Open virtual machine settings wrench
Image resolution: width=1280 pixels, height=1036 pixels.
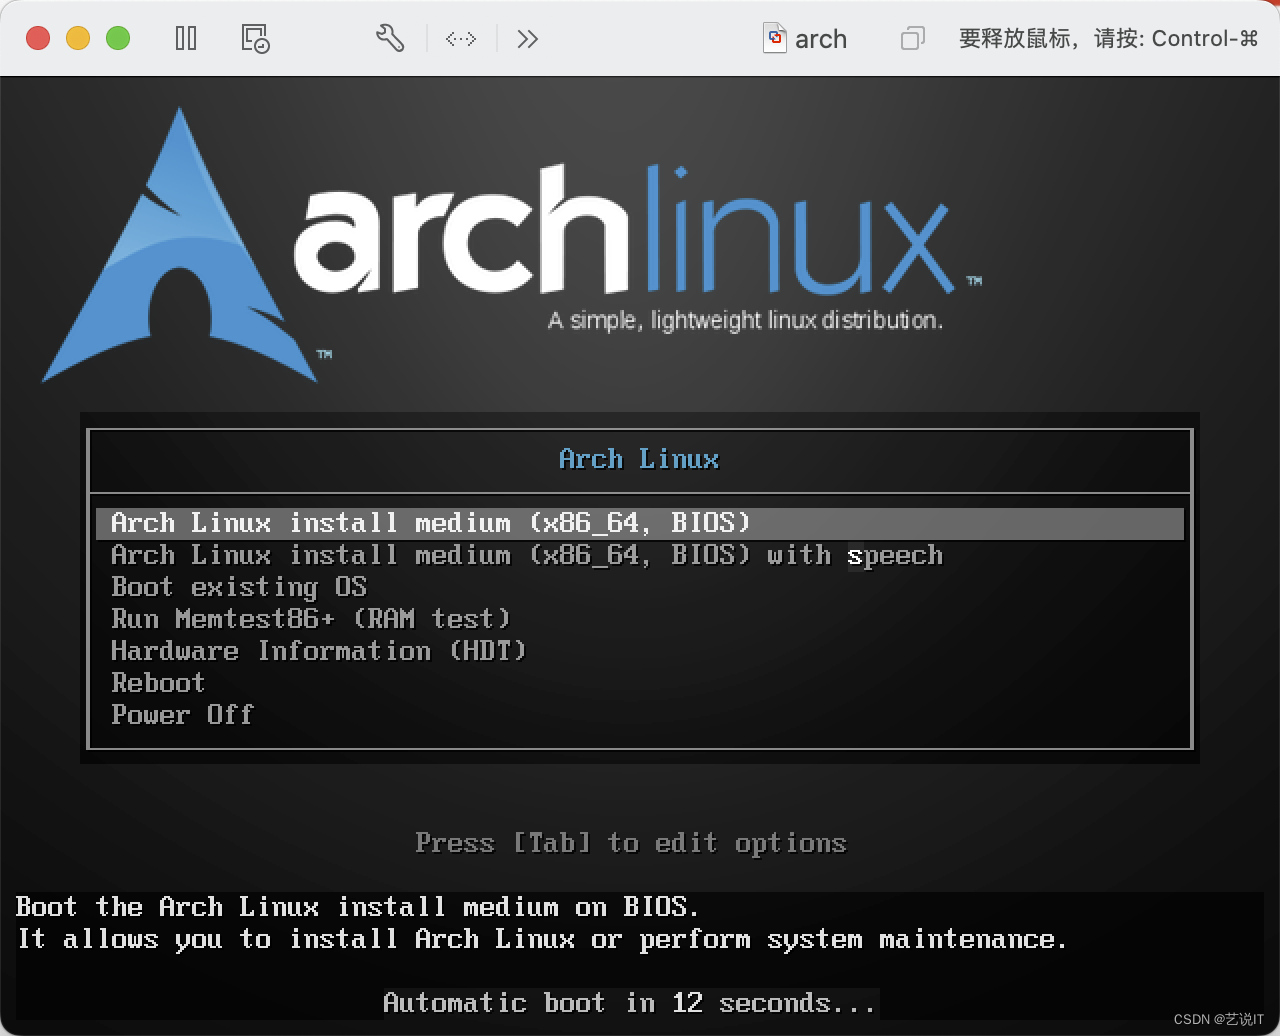click(390, 39)
